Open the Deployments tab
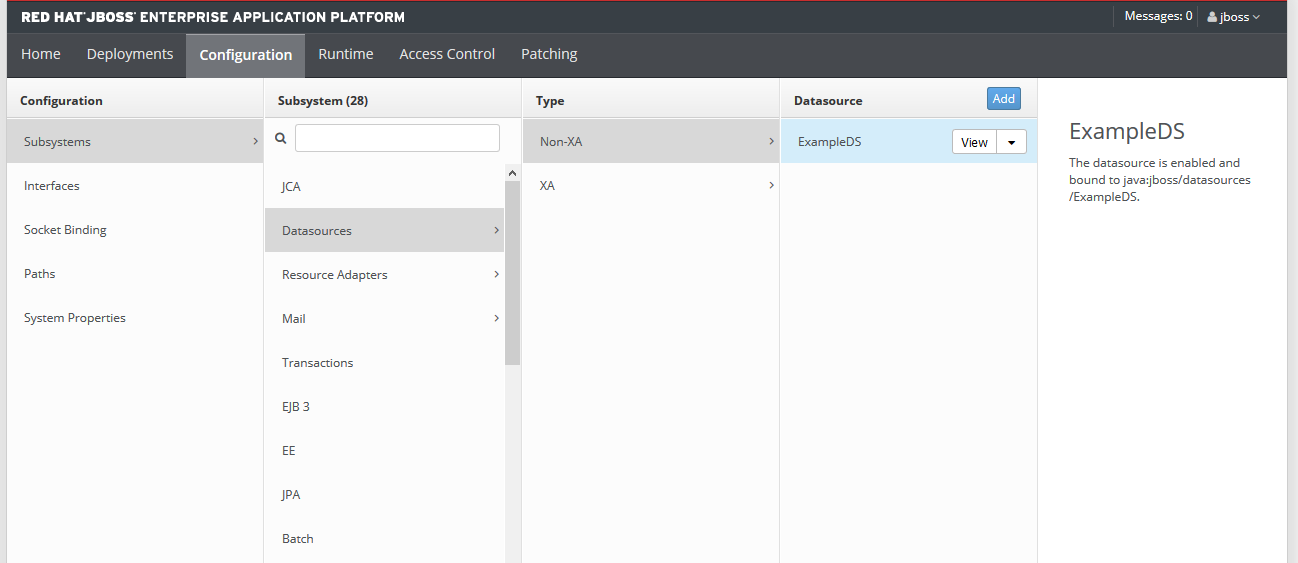Viewport: 1298px width, 563px height. click(130, 54)
